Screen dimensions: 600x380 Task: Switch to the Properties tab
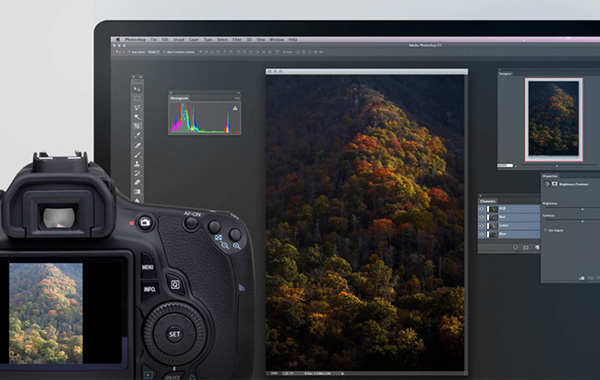pos(550,176)
